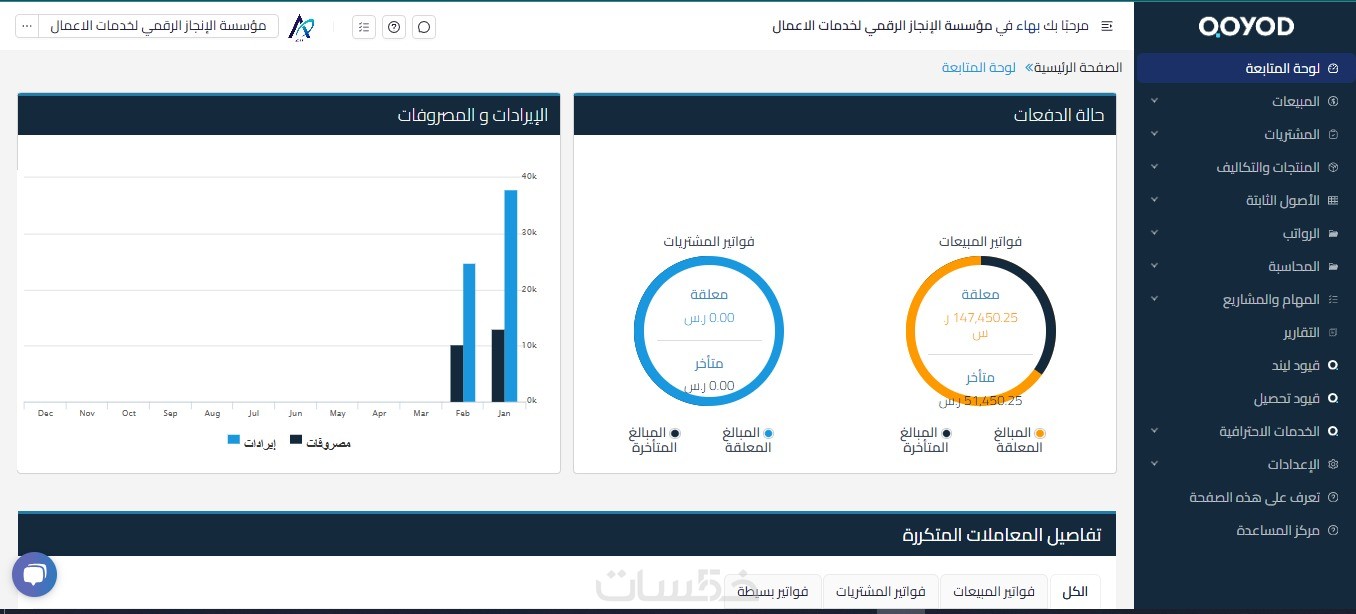Open the live chat widget bubble
Screen dimensions: 1356x614
coord(34,575)
